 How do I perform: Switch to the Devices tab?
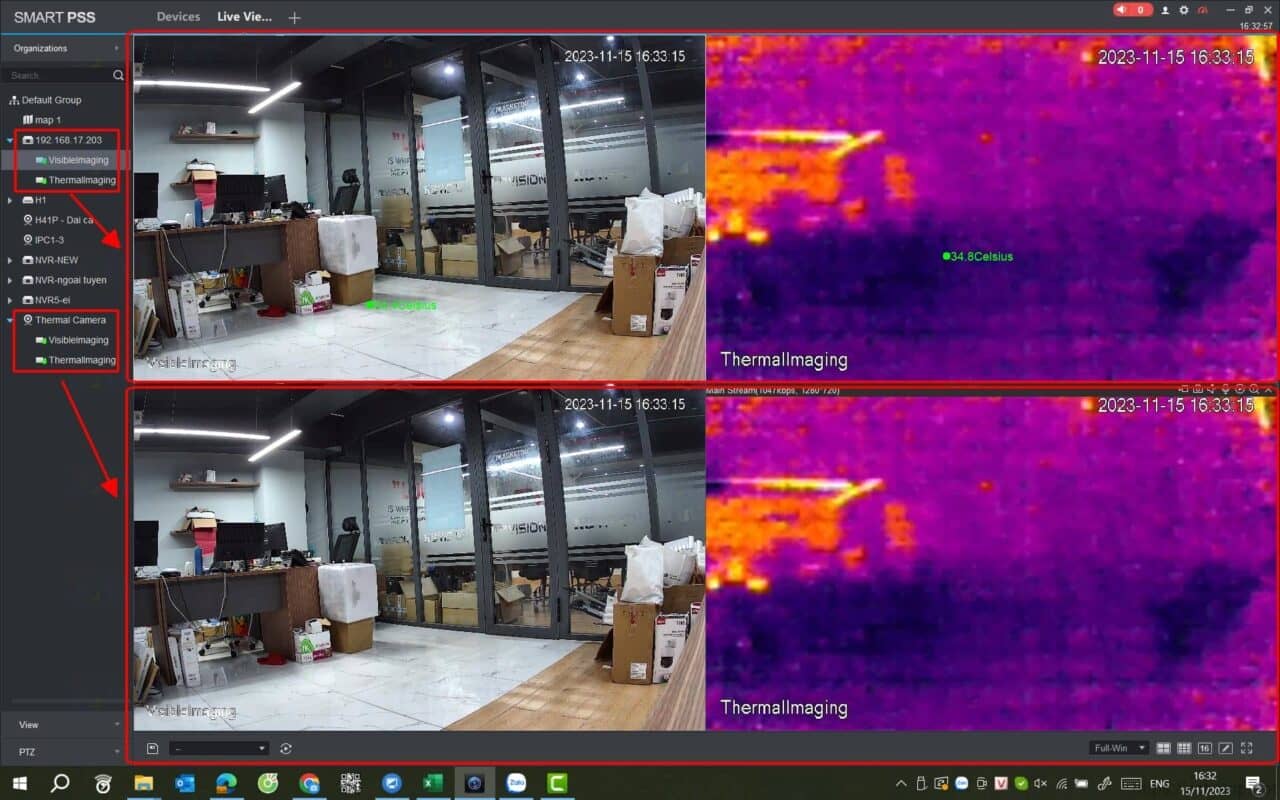(x=178, y=17)
